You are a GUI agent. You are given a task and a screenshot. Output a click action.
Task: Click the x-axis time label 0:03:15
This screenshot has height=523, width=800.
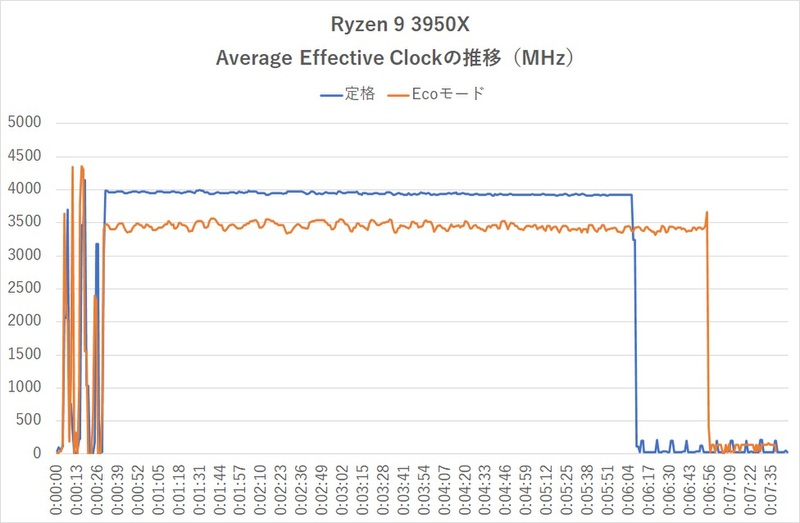(362, 490)
